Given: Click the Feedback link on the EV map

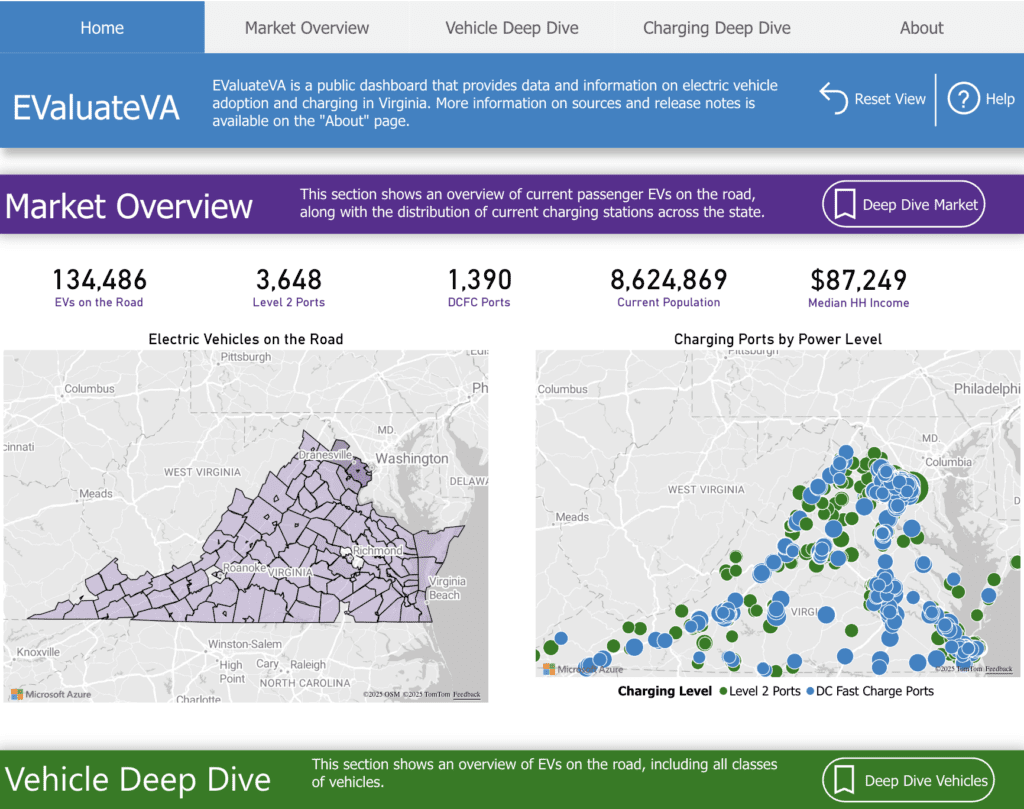Looking at the screenshot, I should pyautogui.click(x=466, y=694).
